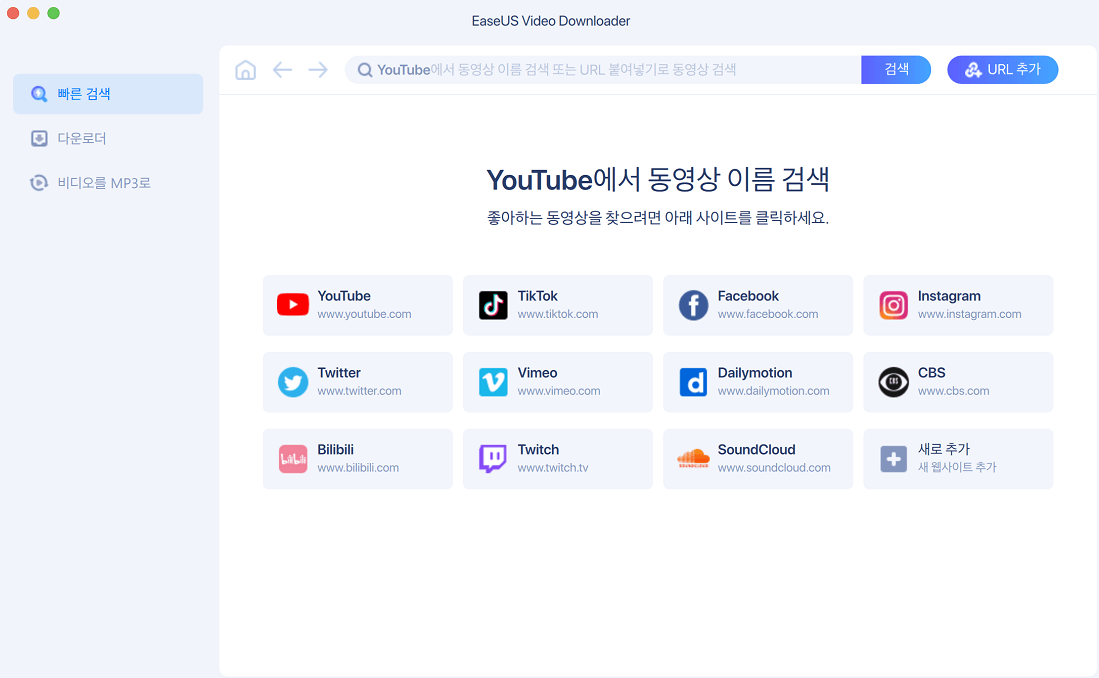Click the Instagram logo icon
Screen dimensions: 1099x678
[894, 305]
